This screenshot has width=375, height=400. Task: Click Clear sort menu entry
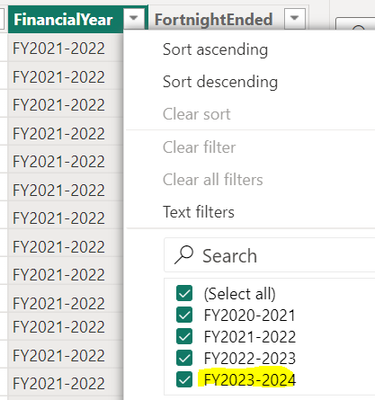tap(197, 114)
